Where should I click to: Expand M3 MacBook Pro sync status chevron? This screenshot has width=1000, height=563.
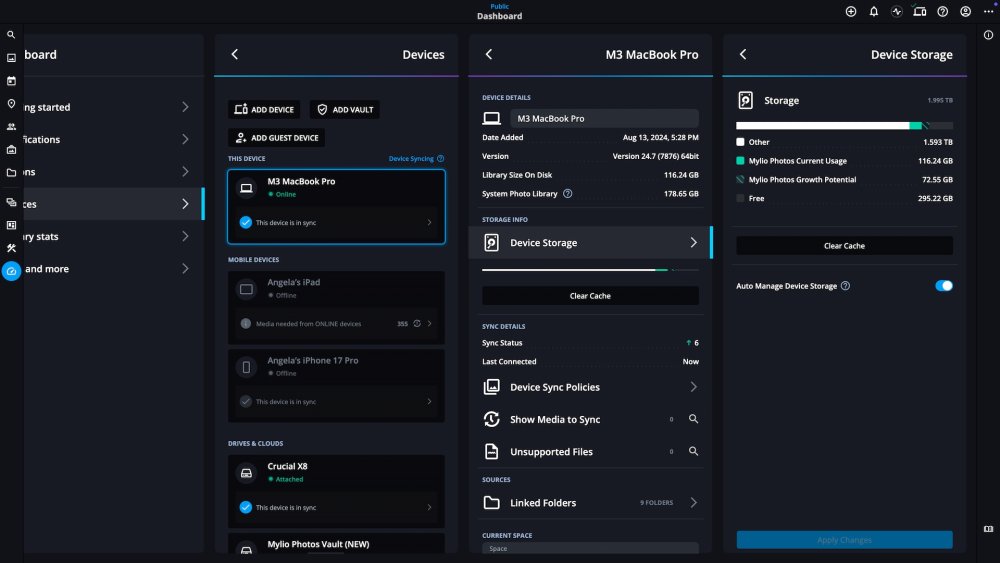click(429, 223)
